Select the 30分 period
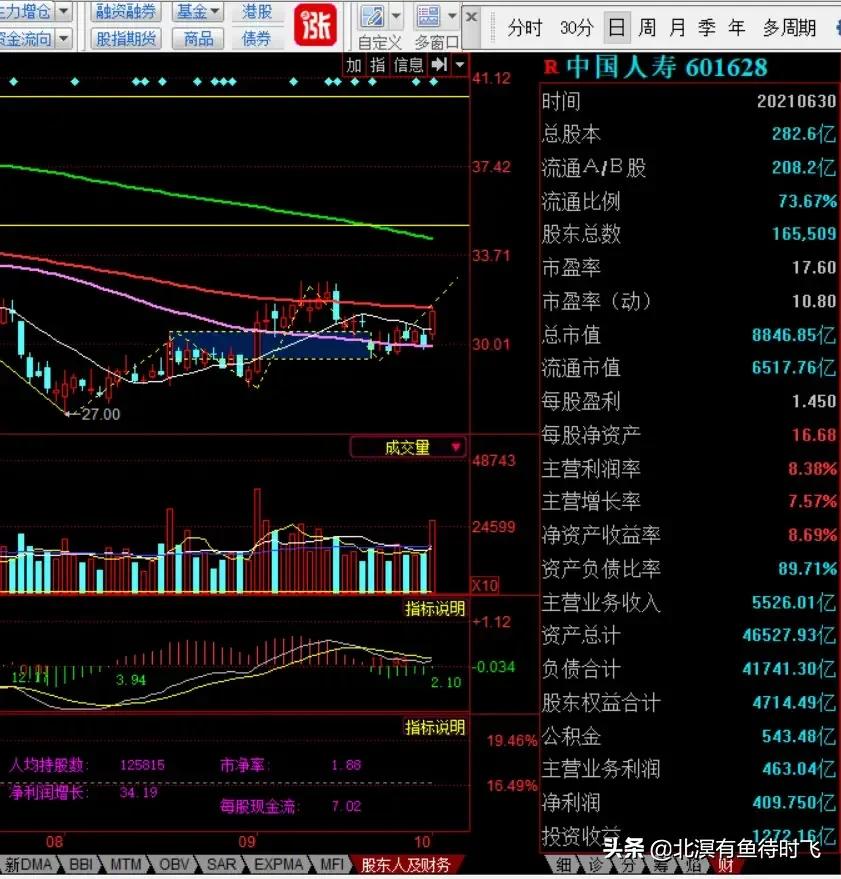The image size is (841, 879). pyautogui.click(x=576, y=27)
